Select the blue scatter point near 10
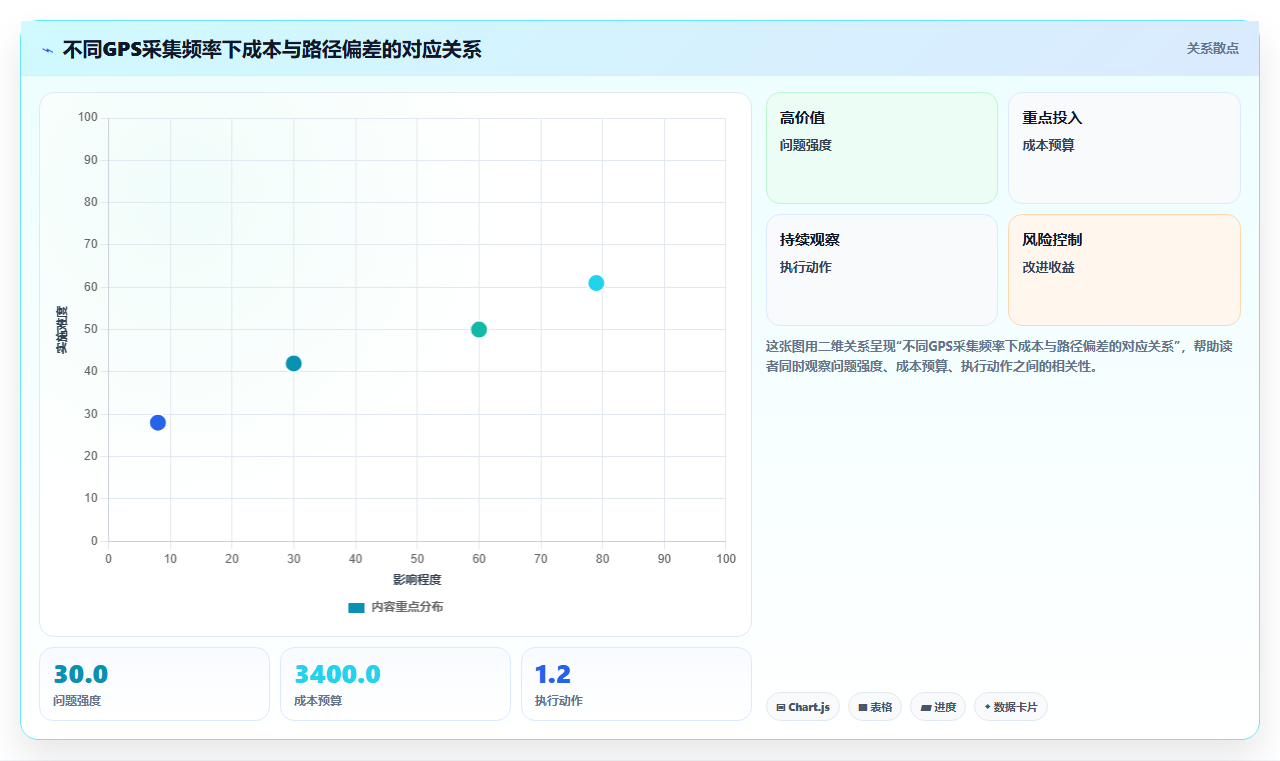This screenshot has width=1280, height=761. pos(158,423)
